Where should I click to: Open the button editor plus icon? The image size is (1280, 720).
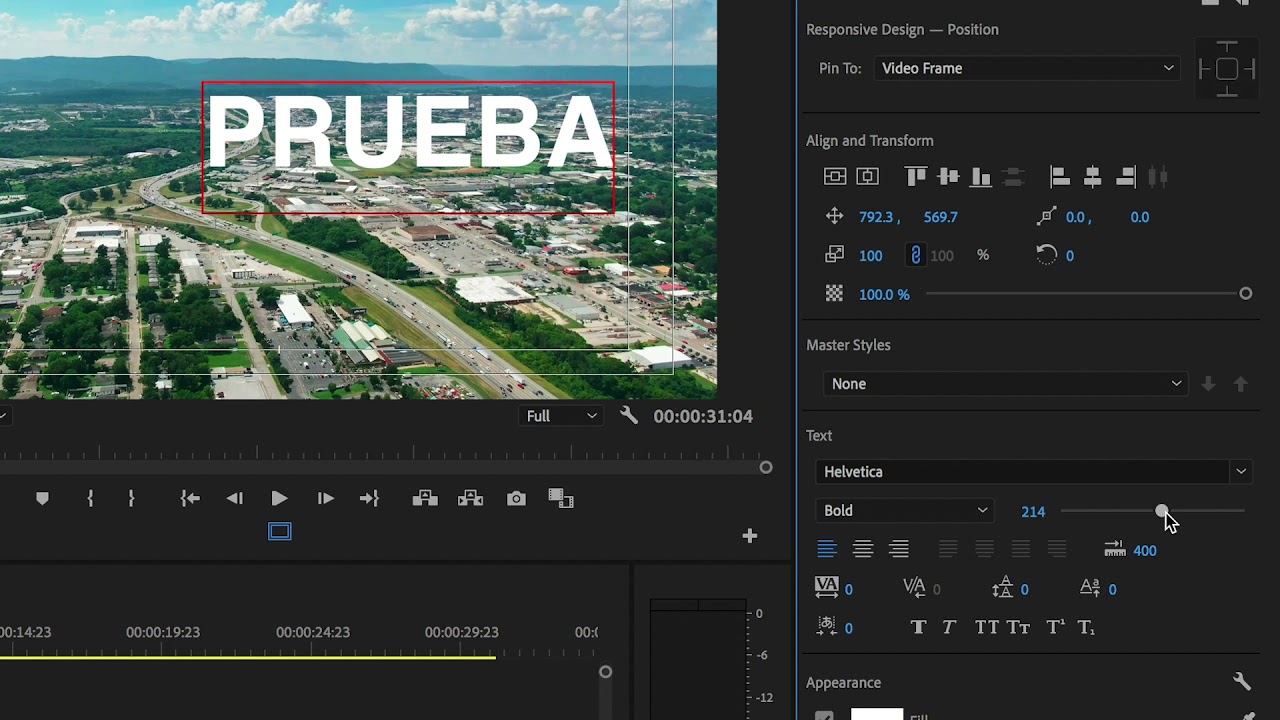750,536
